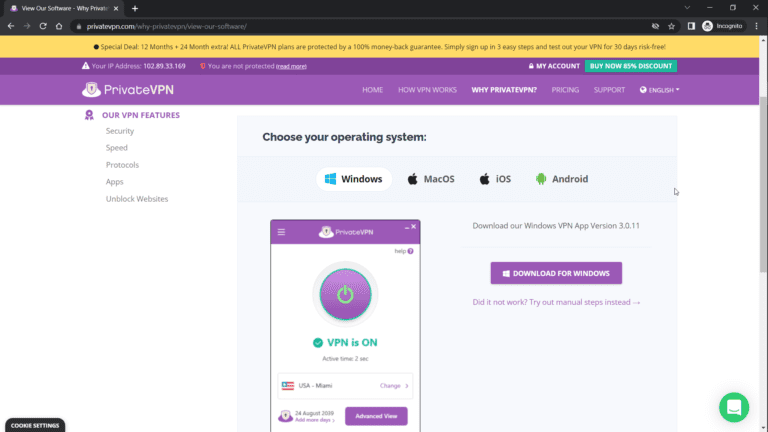This screenshot has width=768, height=432.
Task: Select the iOS operating system tab
Action: (x=495, y=179)
